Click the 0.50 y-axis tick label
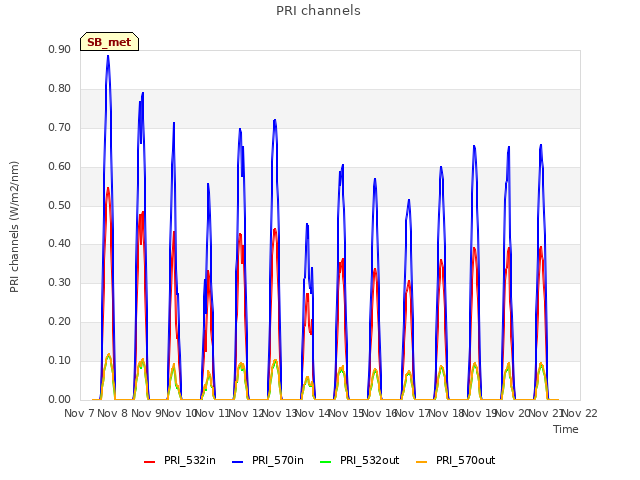The image size is (640, 480). point(60,205)
